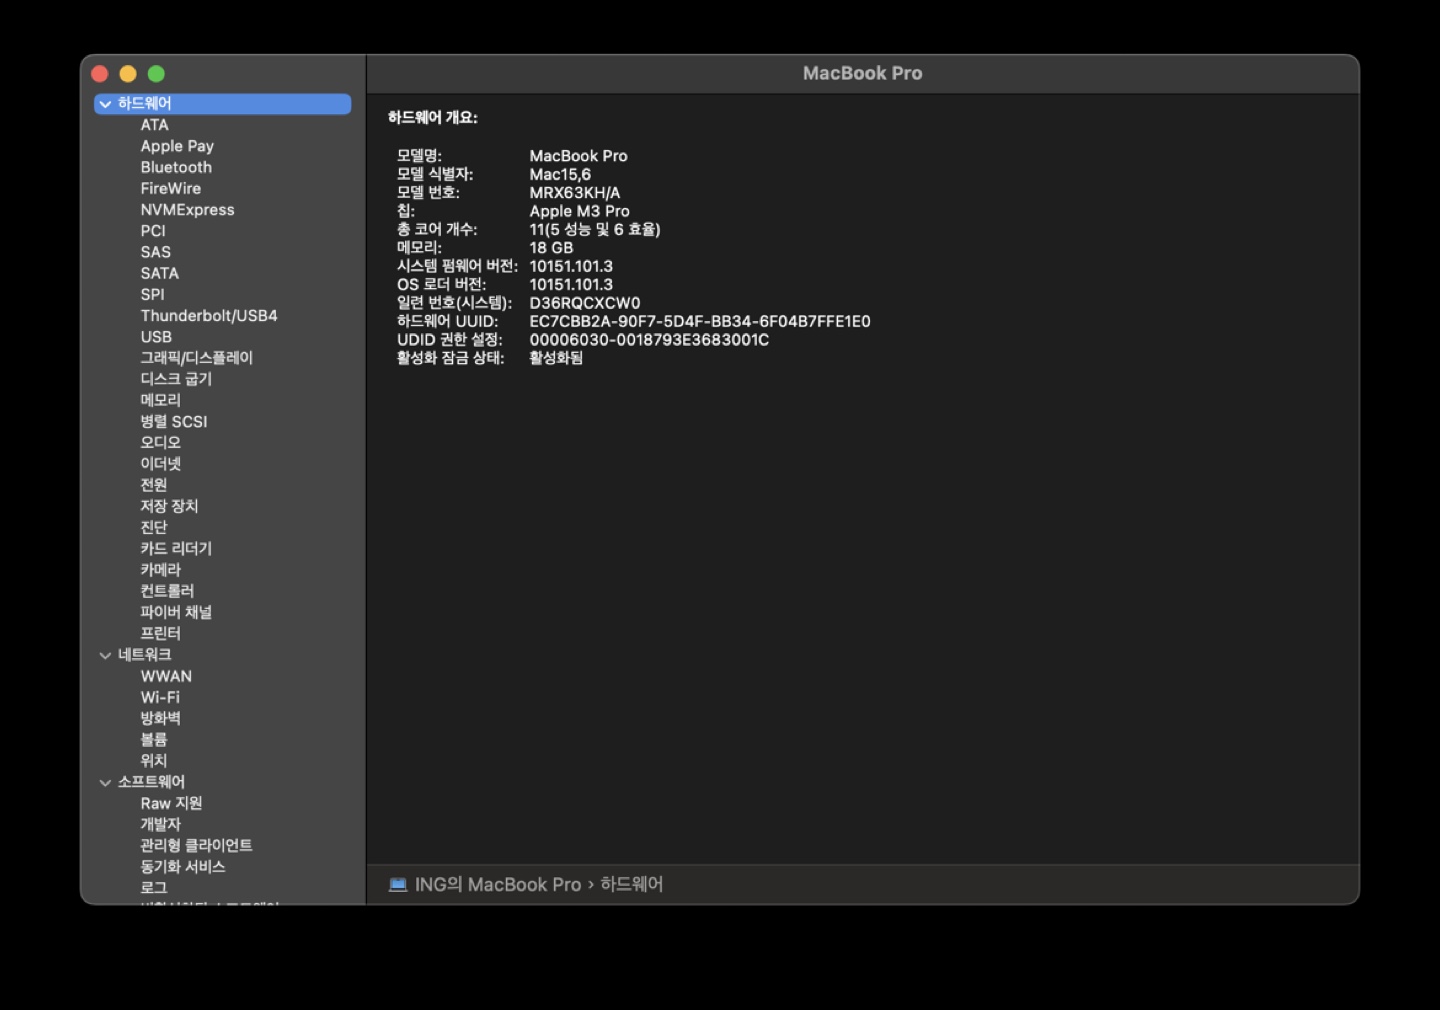Click the serial number D36RQCXCW0

pyautogui.click(x=585, y=303)
